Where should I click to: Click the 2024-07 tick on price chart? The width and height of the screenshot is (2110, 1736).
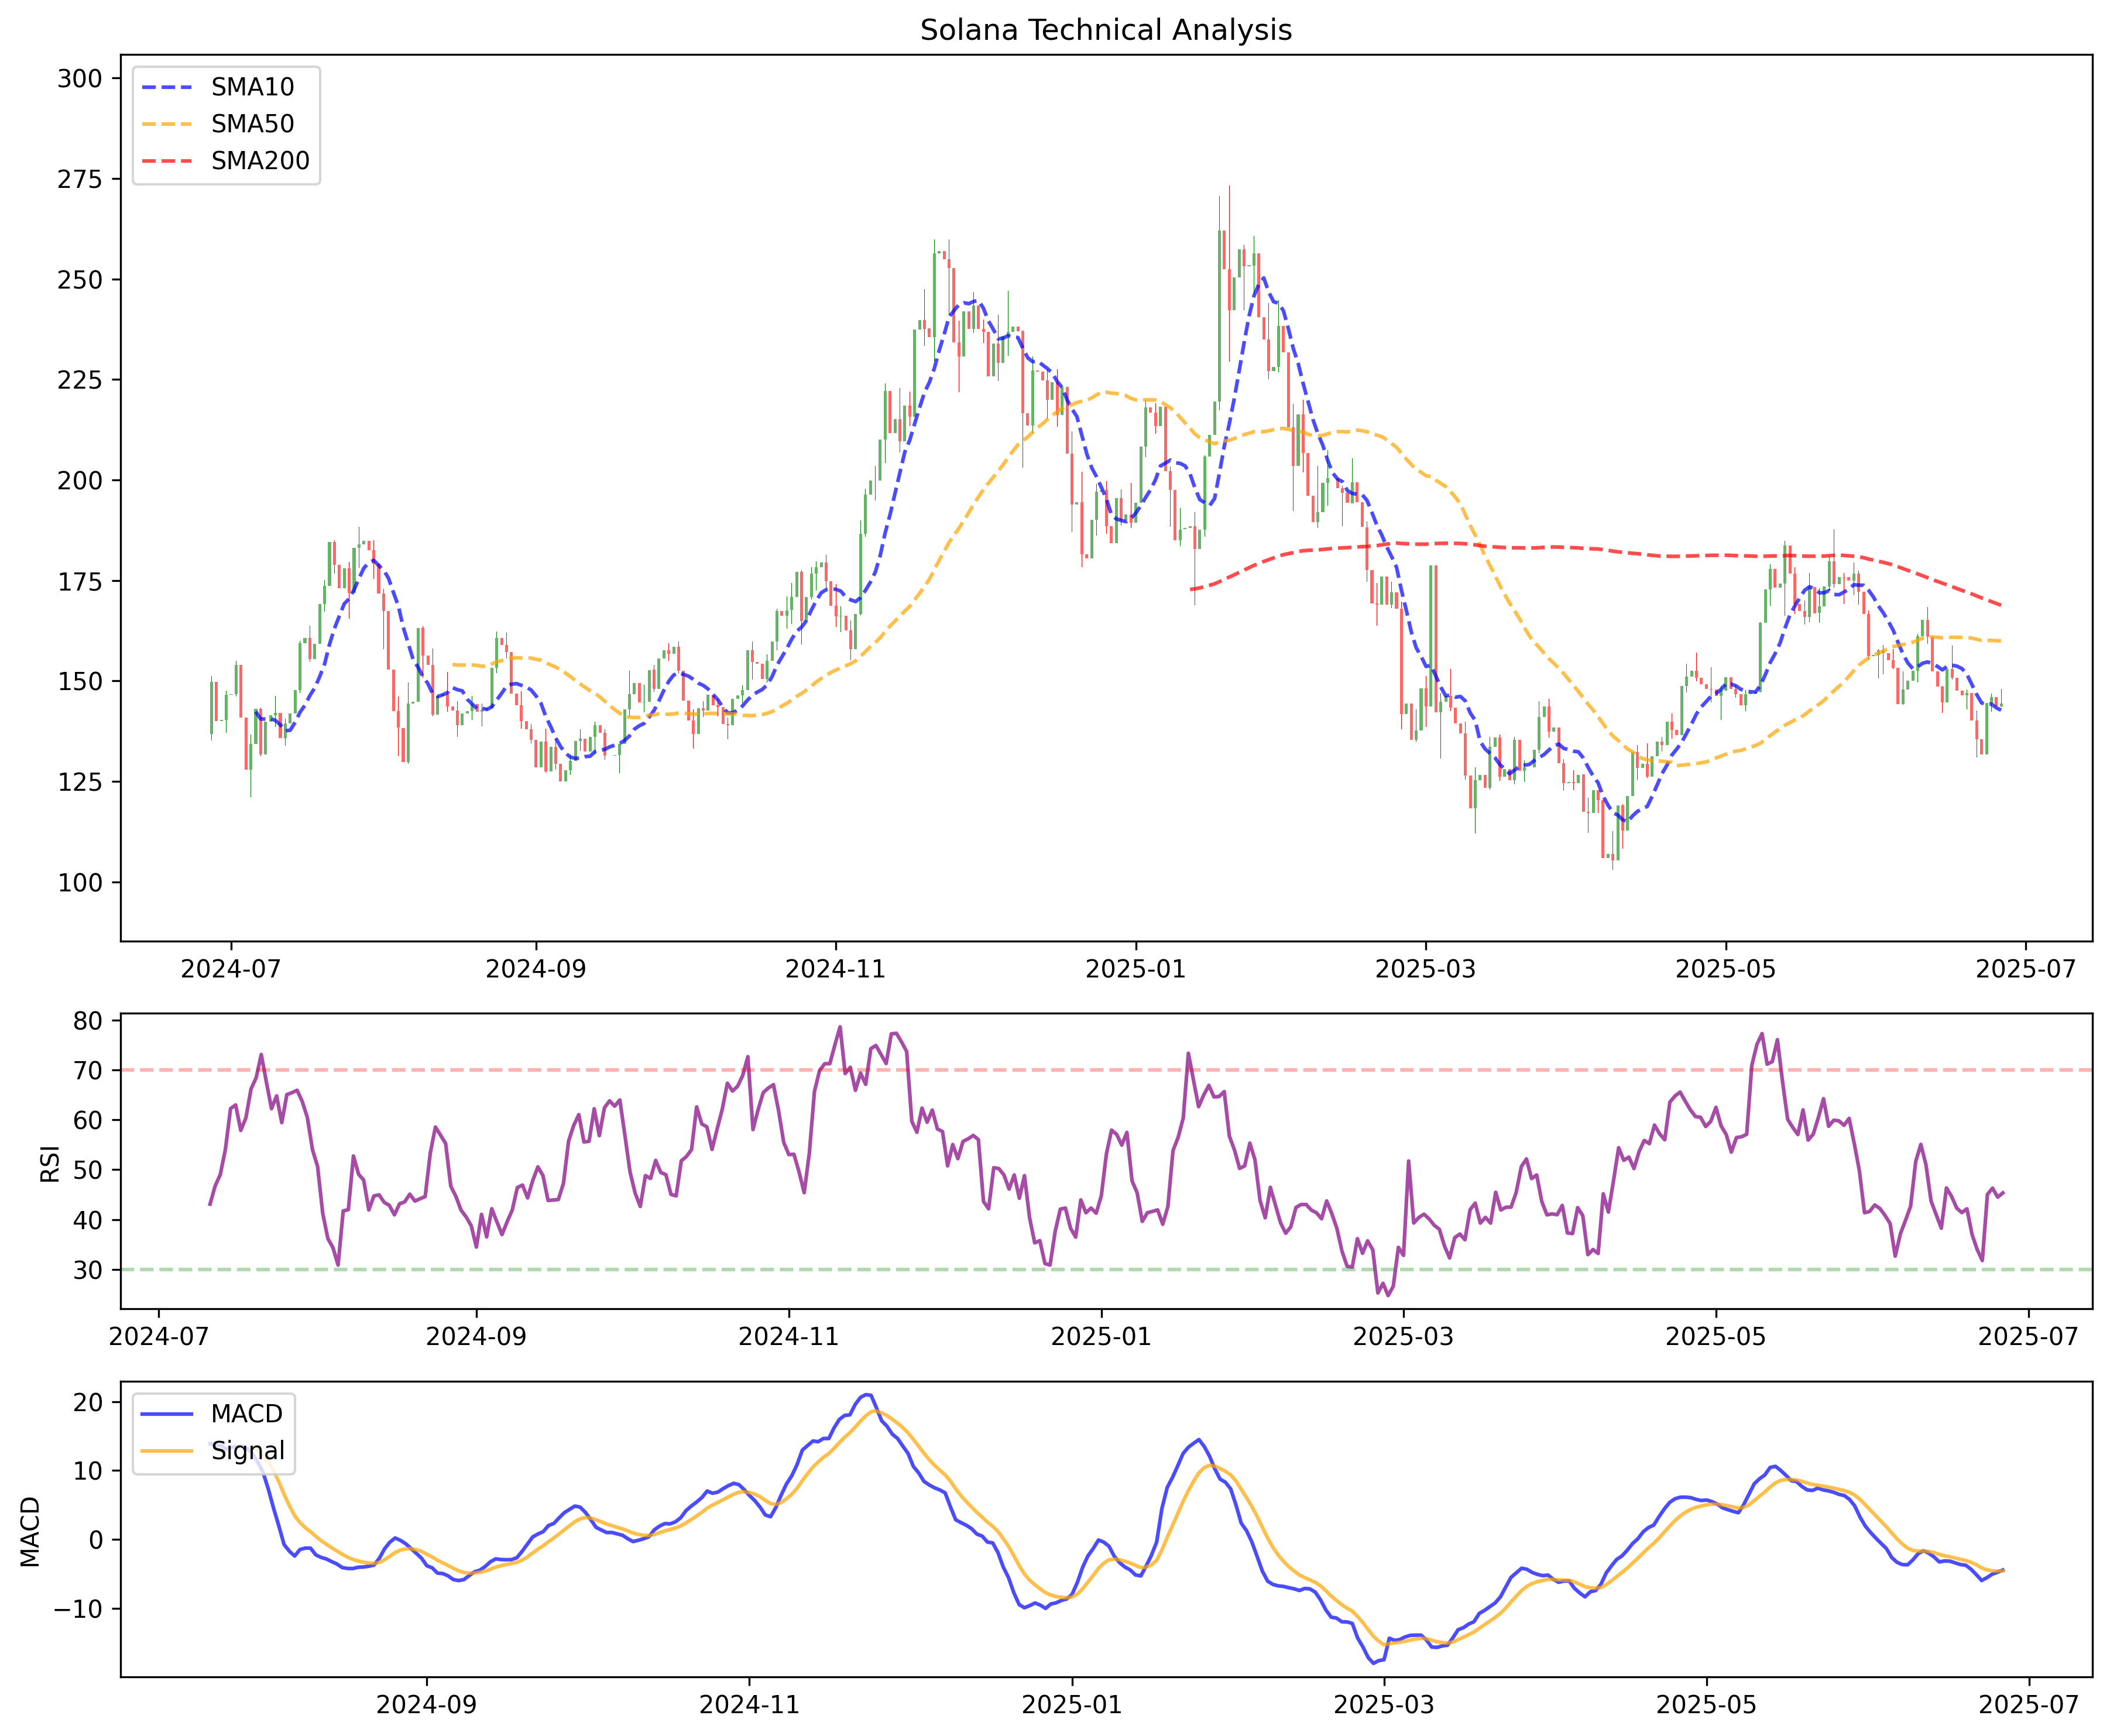pyautogui.click(x=231, y=969)
